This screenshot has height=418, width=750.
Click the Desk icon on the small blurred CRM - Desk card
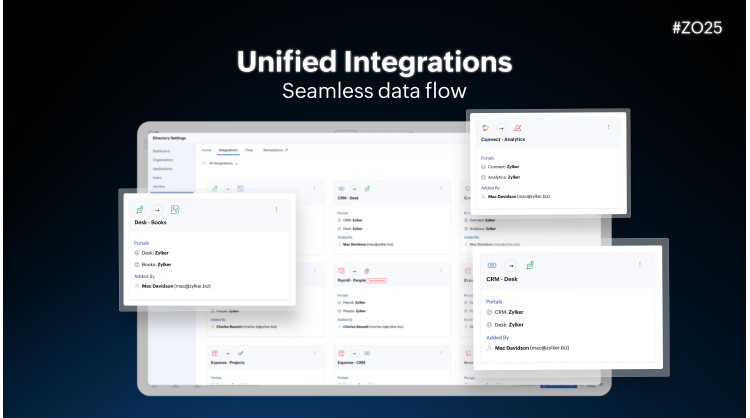point(367,189)
